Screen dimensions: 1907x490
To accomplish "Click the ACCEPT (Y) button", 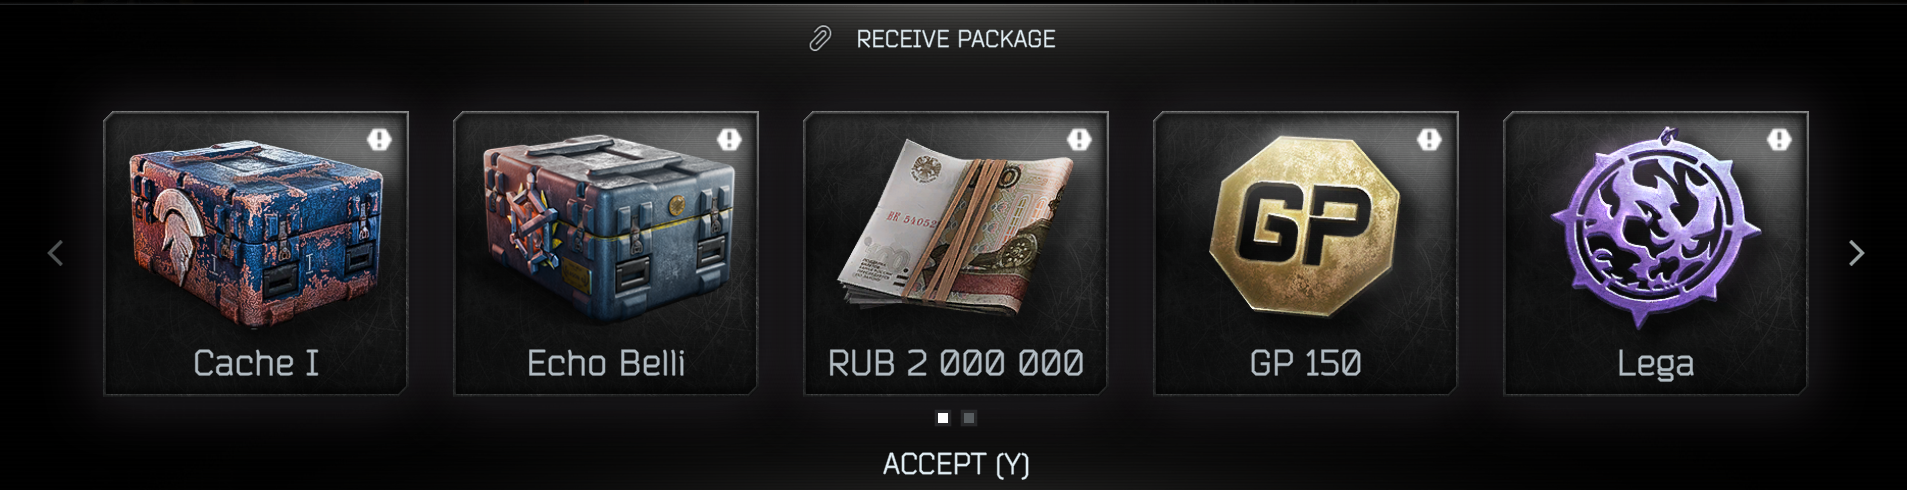I will 956,464.
